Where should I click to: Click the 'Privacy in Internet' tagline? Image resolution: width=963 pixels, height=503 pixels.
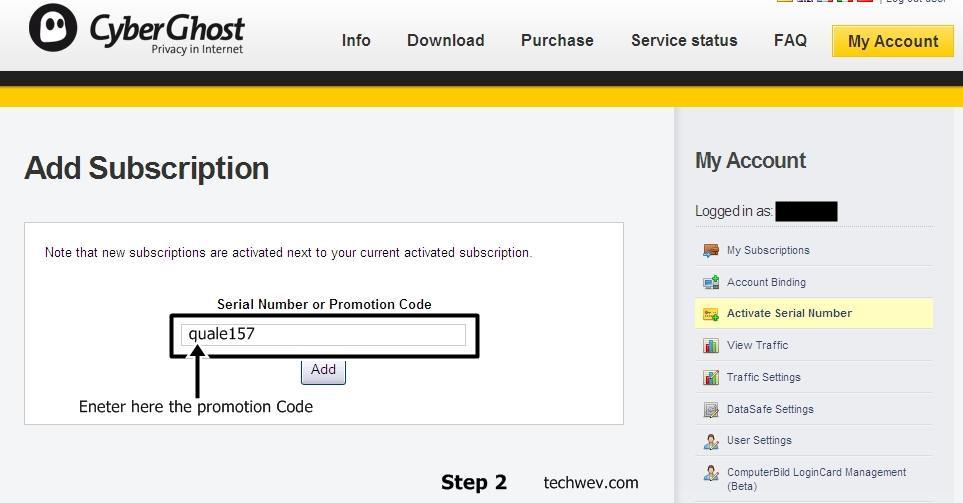pyautogui.click(x=197, y=49)
